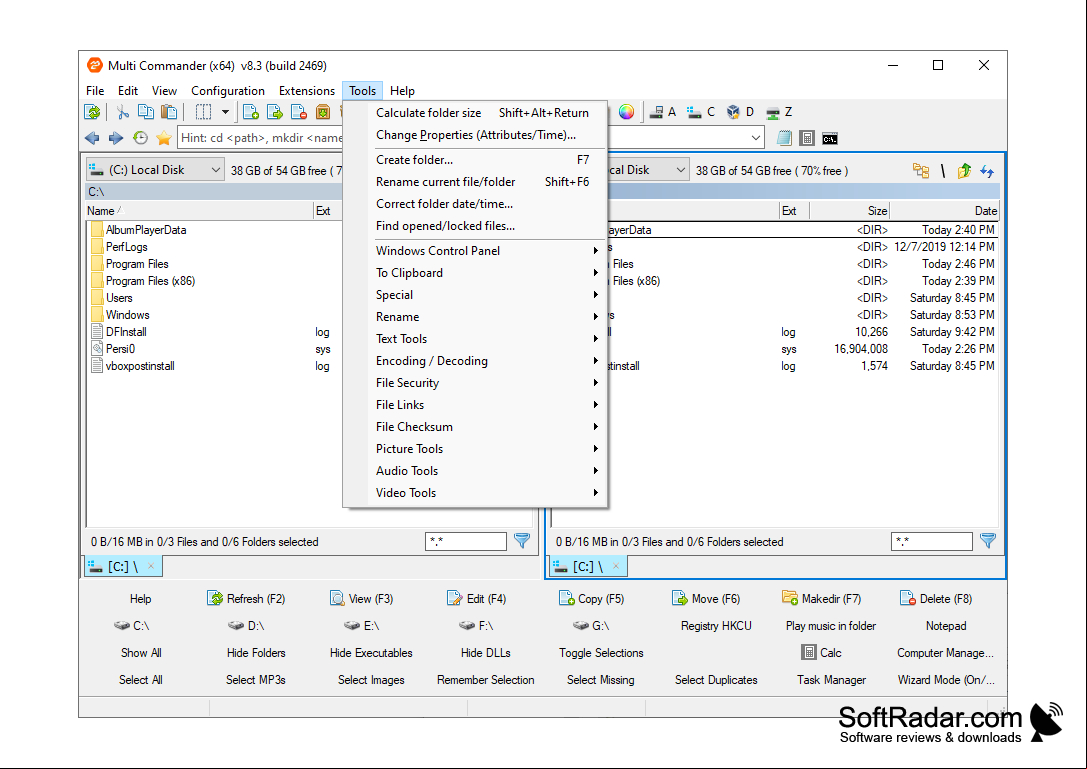
Task: Click the folder tree icon in right panel
Action: [x=921, y=171]
